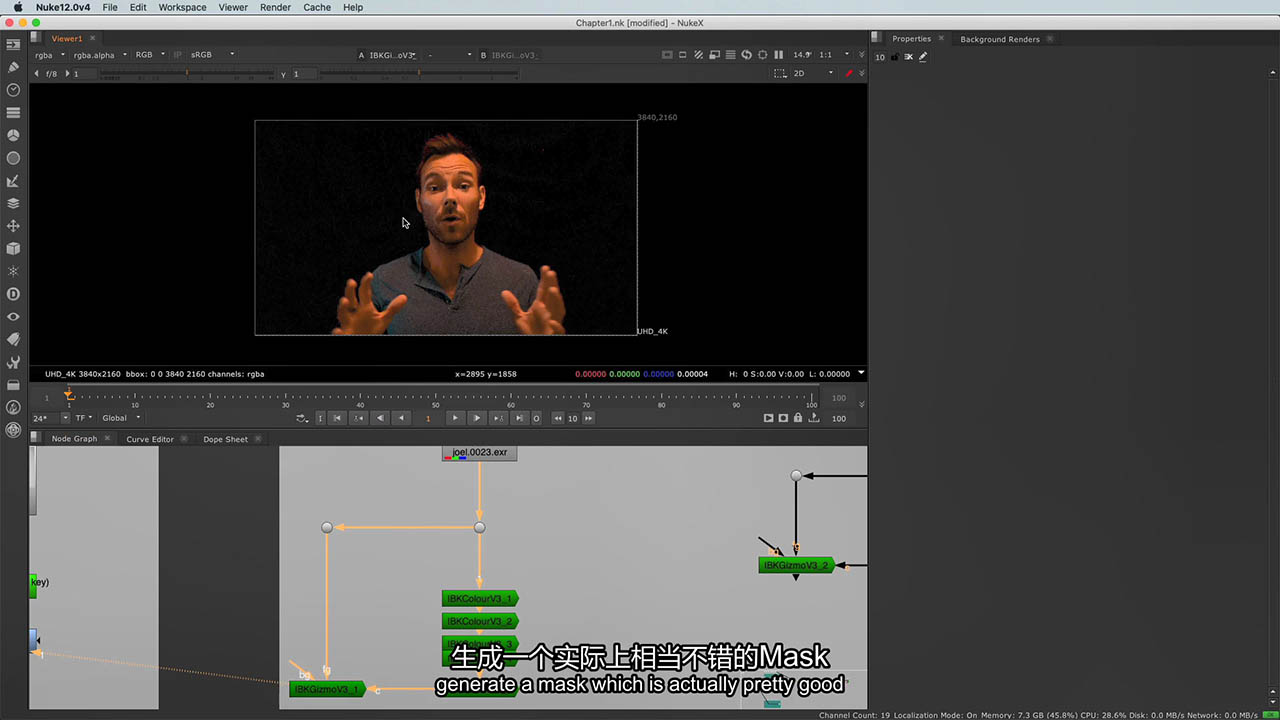Select the joel.0023.exr read node
This screenshot has height=720, width=1280.
pyautogui.click(x=480, y=453)
